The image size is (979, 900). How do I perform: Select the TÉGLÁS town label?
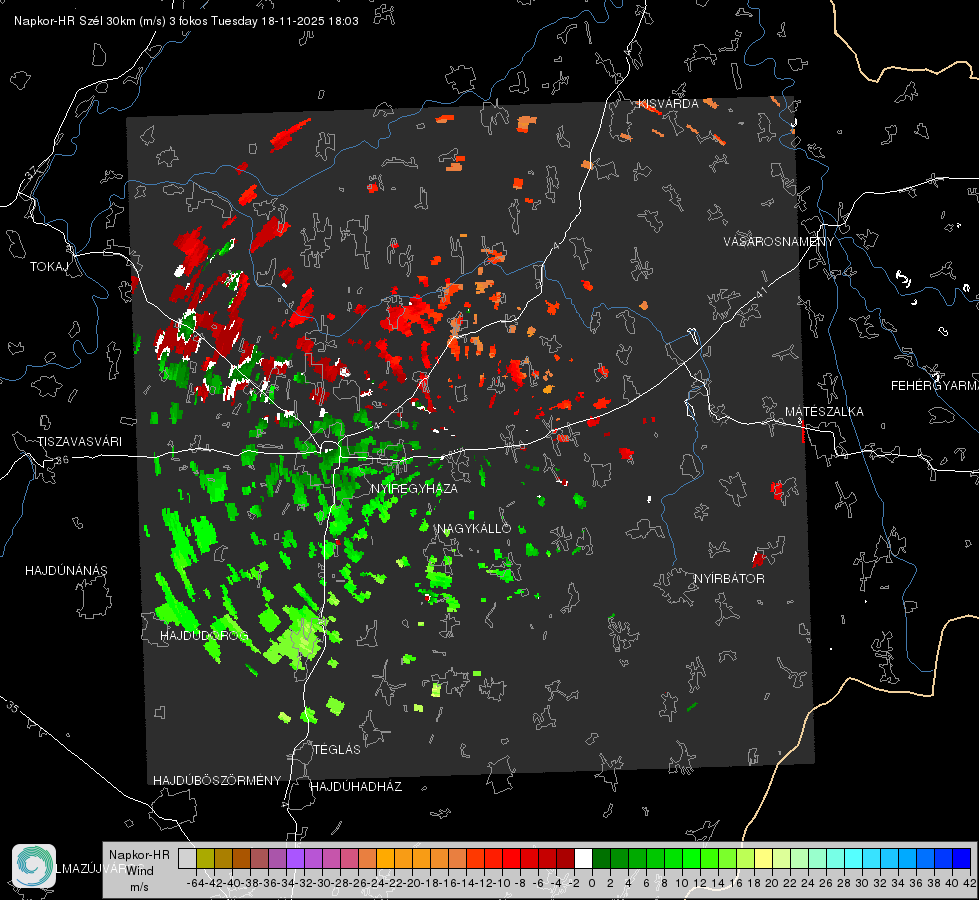click(337, 750)
